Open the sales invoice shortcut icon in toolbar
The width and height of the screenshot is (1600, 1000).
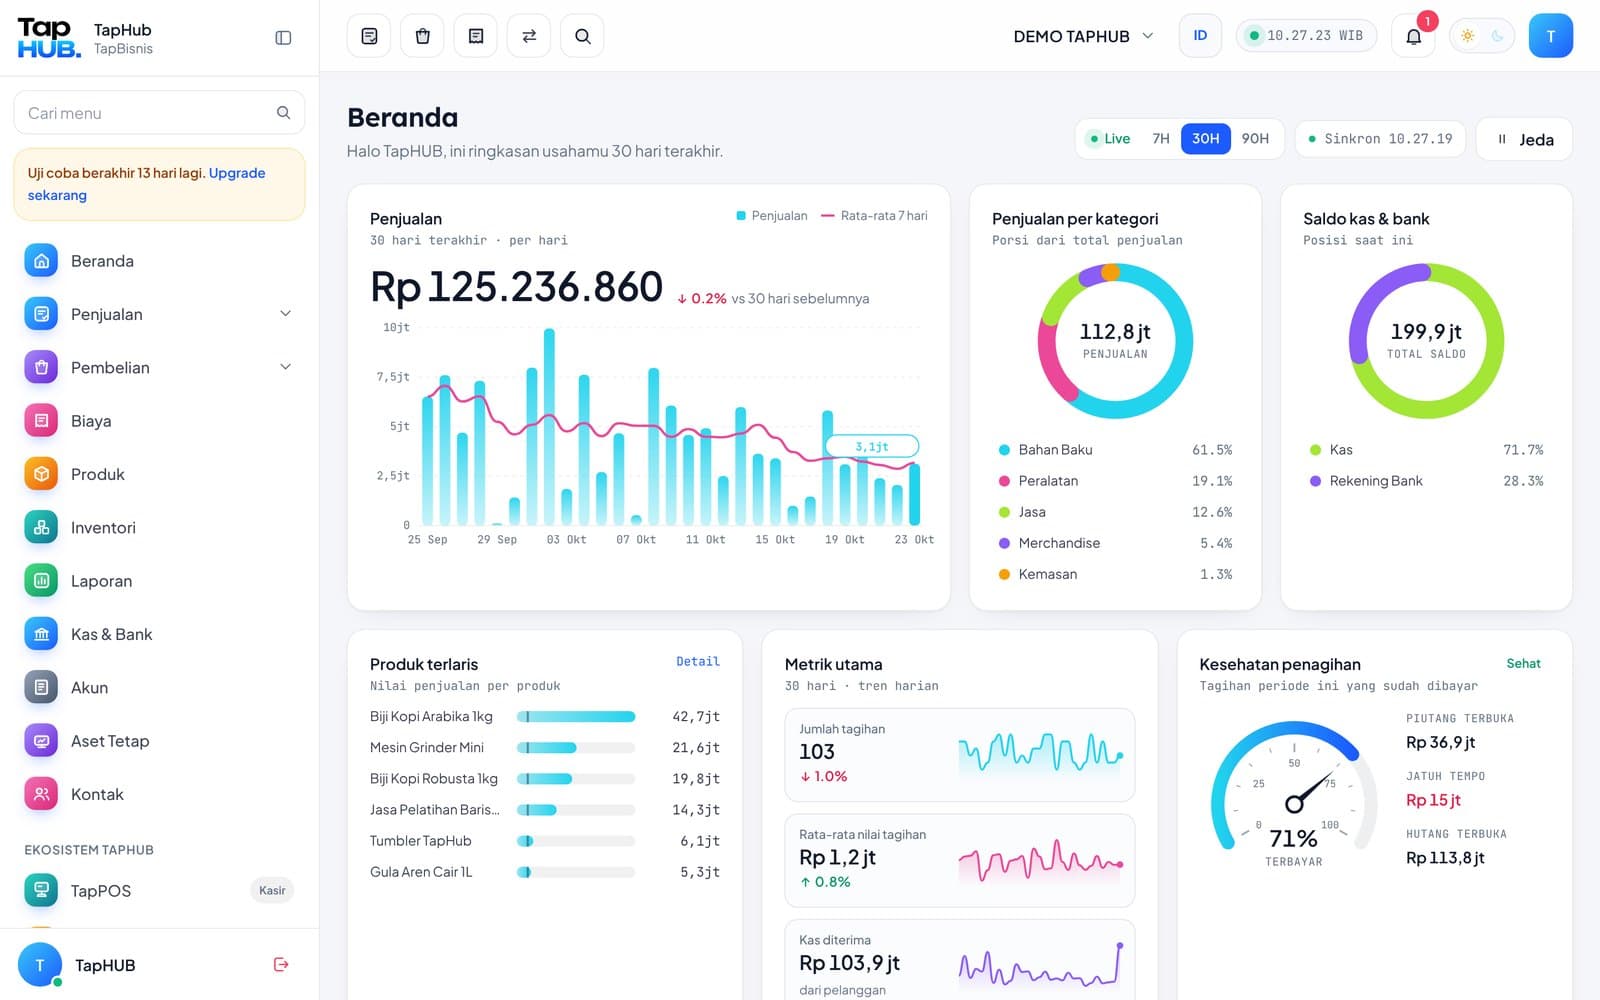pos(369,36)
